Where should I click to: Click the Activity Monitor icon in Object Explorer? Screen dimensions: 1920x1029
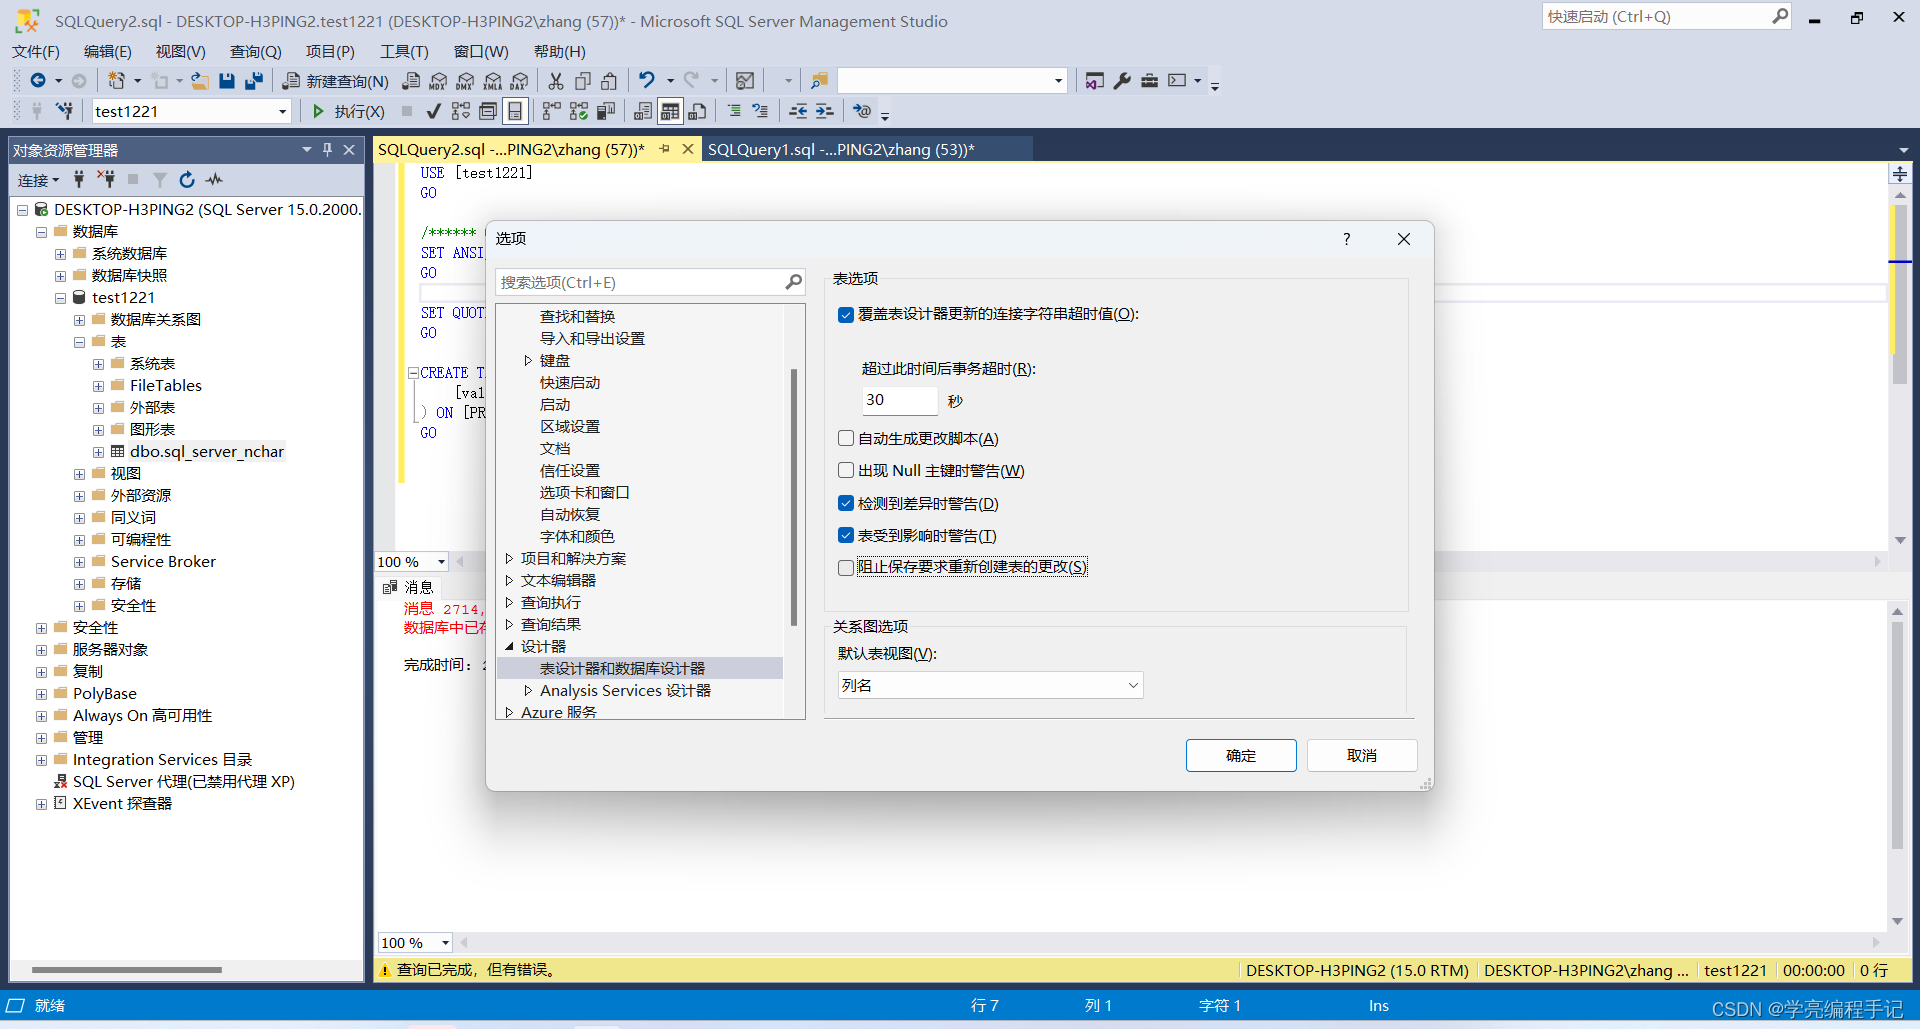[x=214, y=180]
